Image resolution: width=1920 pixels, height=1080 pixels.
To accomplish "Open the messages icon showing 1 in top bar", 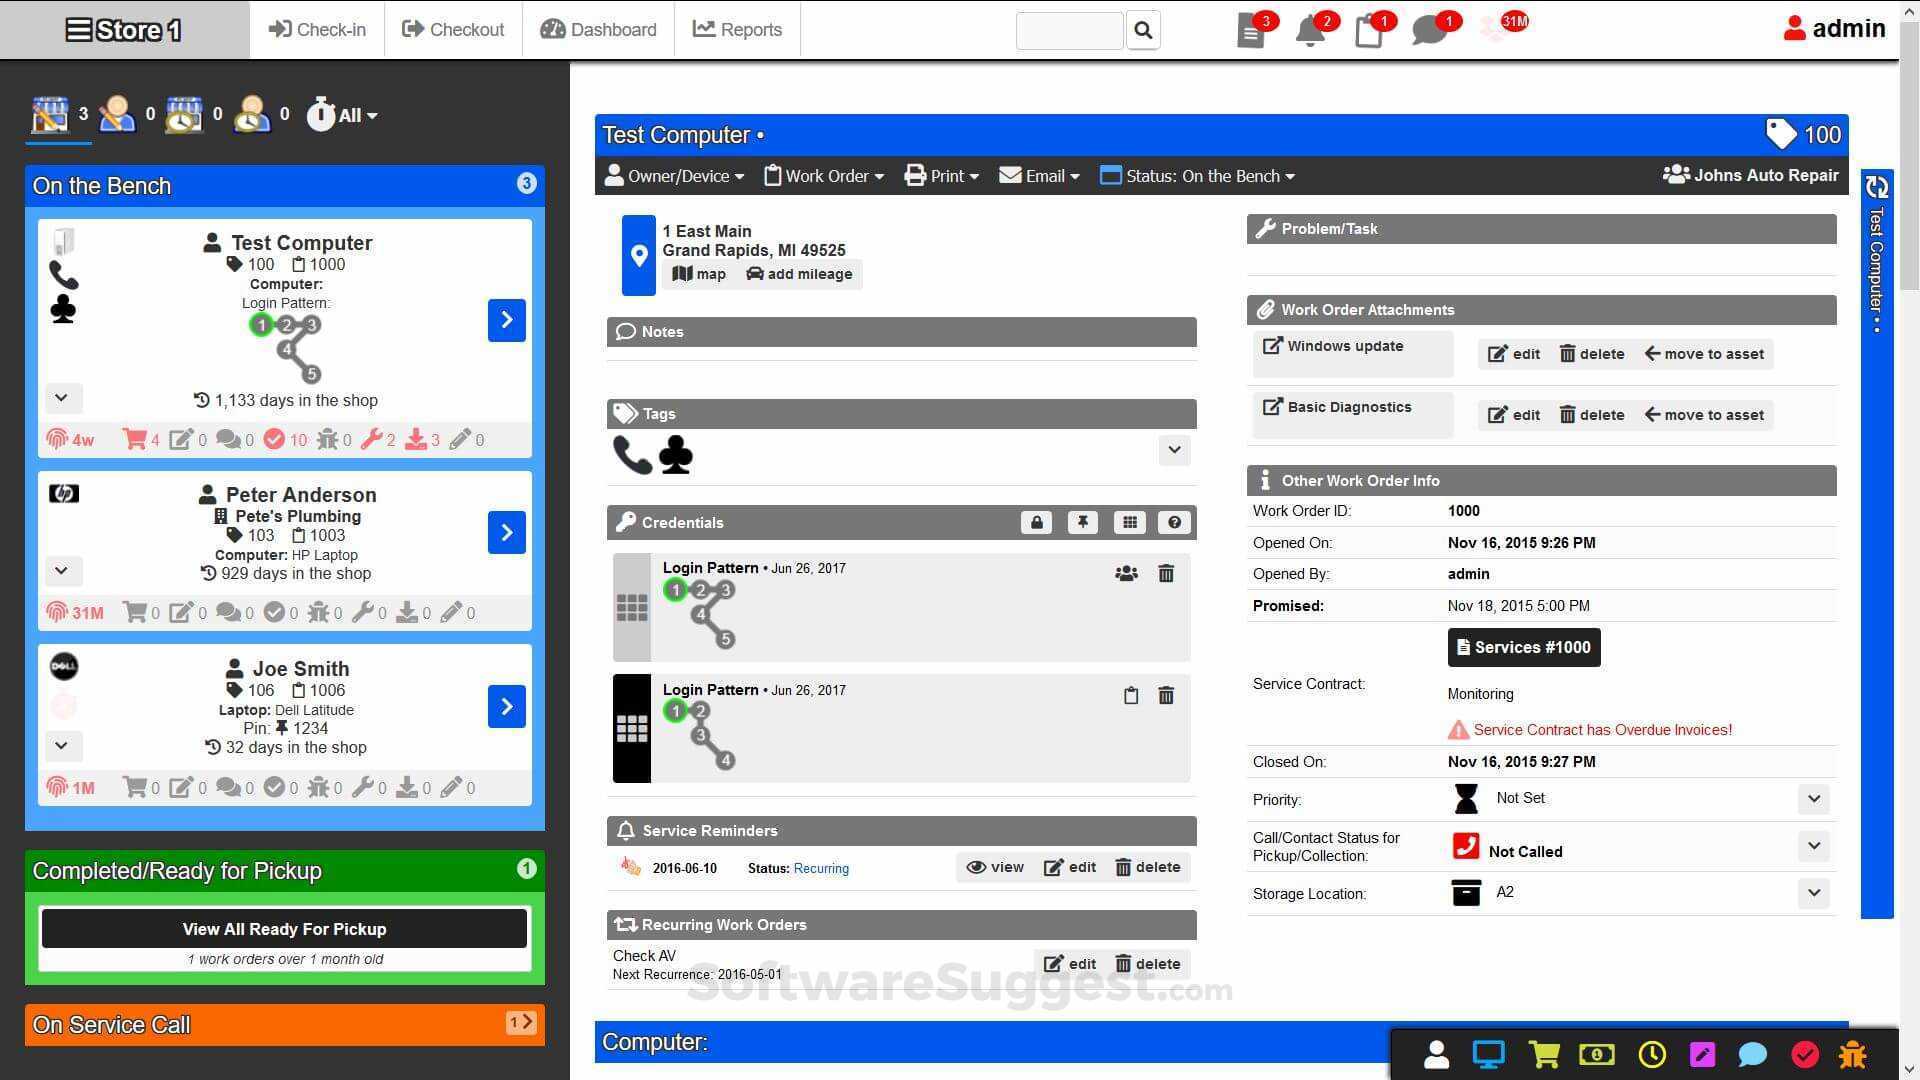I will 1428,30.
